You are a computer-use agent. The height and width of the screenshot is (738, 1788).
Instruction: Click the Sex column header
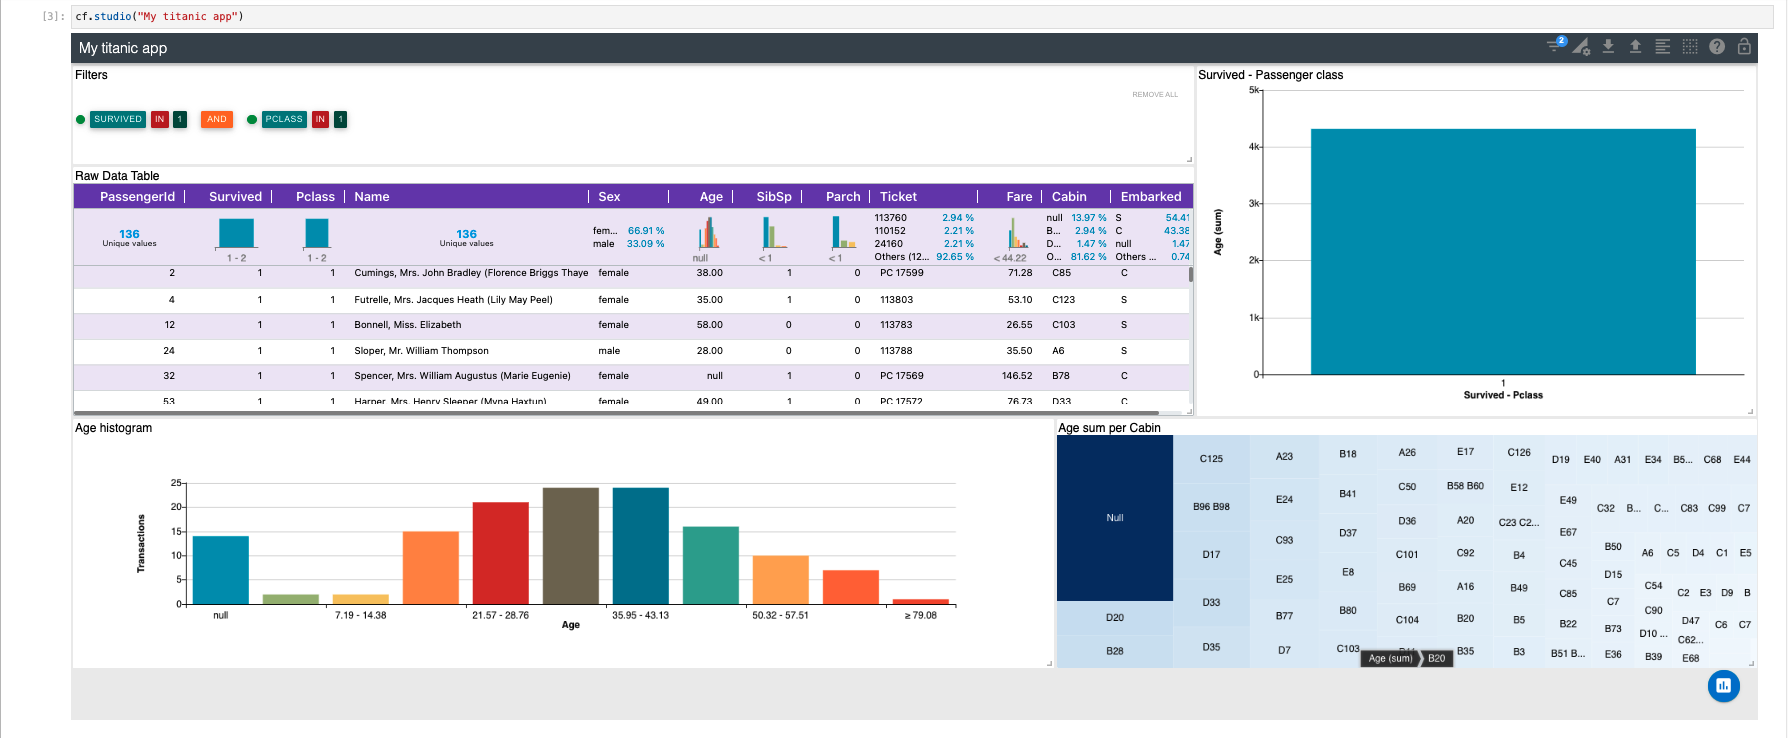point(609,197)
